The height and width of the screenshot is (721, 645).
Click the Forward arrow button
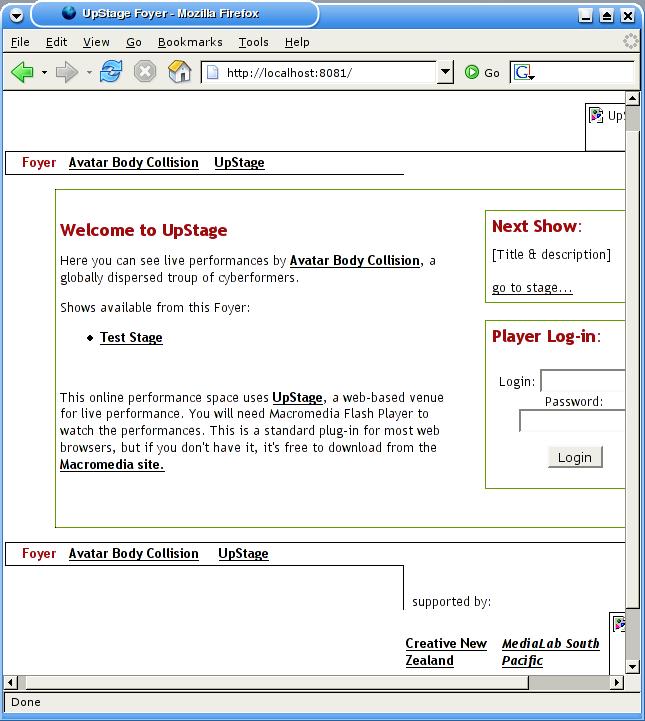[67, 72]
